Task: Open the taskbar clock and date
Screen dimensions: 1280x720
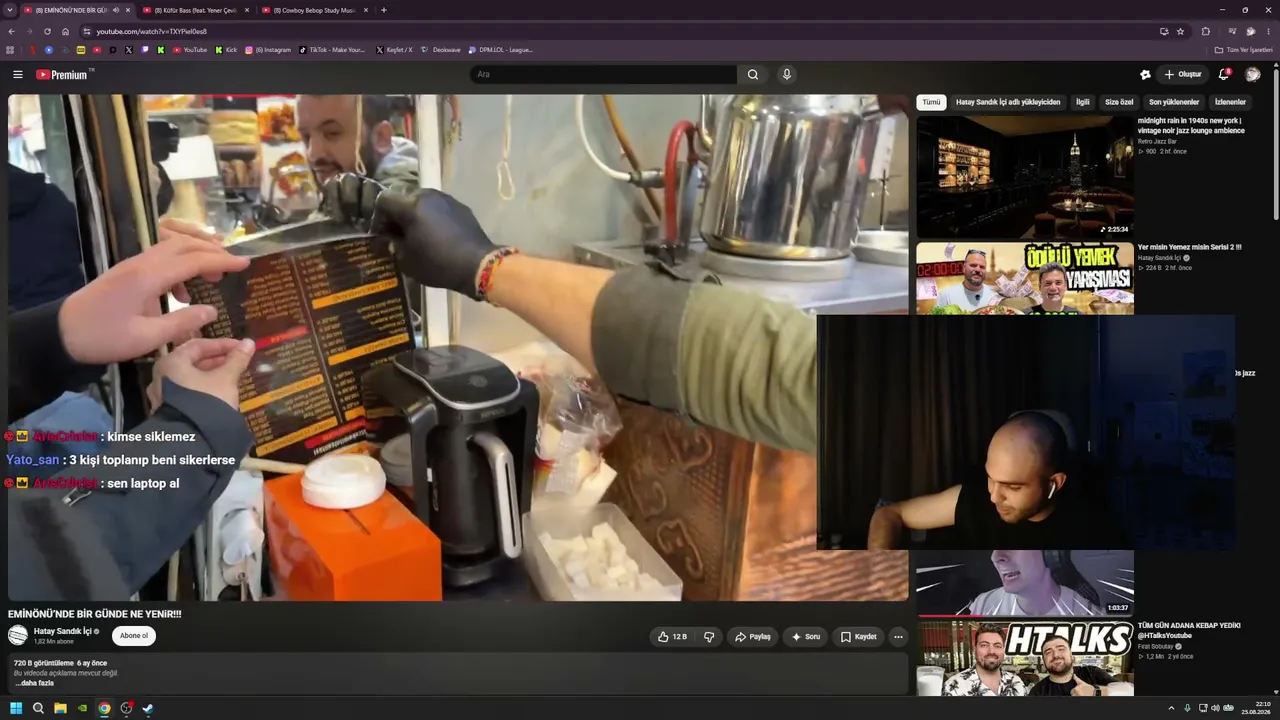Action: click(x=1256, y=709)
